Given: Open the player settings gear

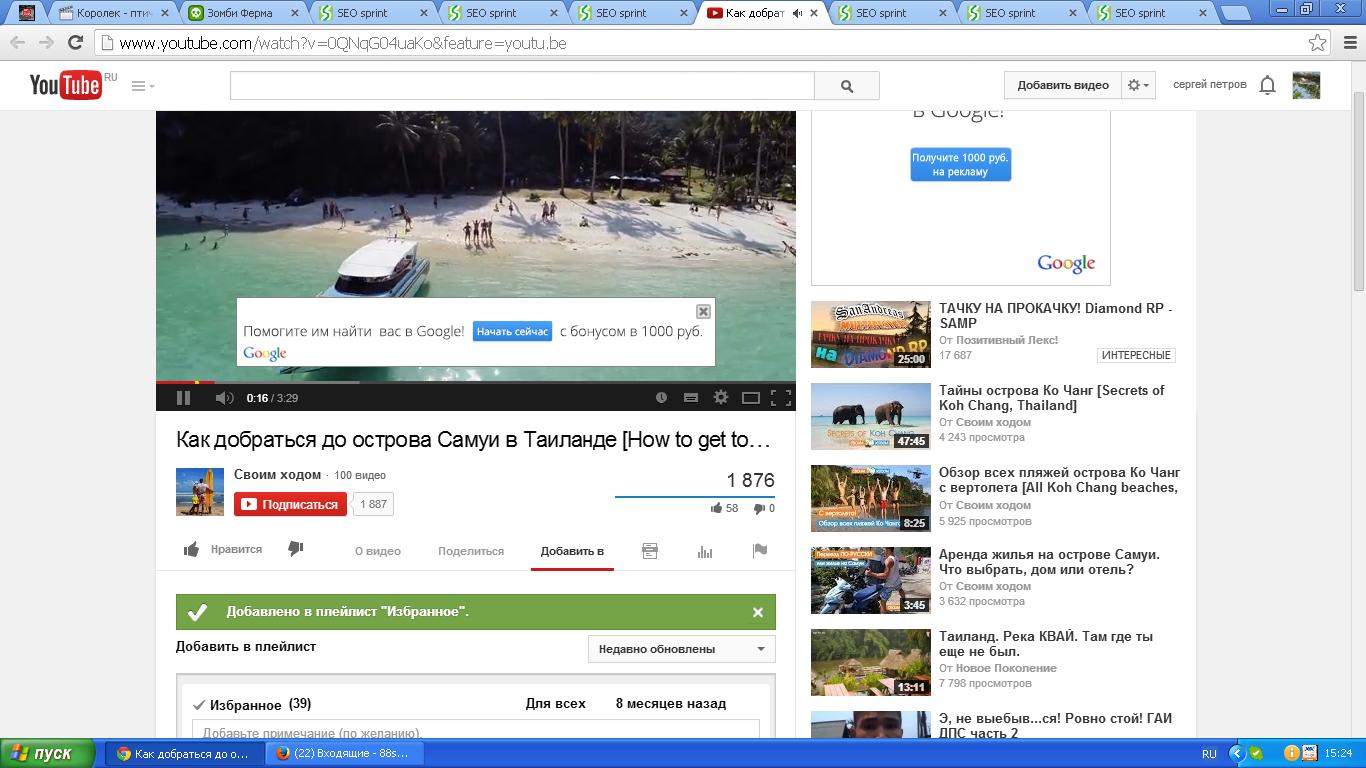Looking at the screenshot, I should (720, 398).
